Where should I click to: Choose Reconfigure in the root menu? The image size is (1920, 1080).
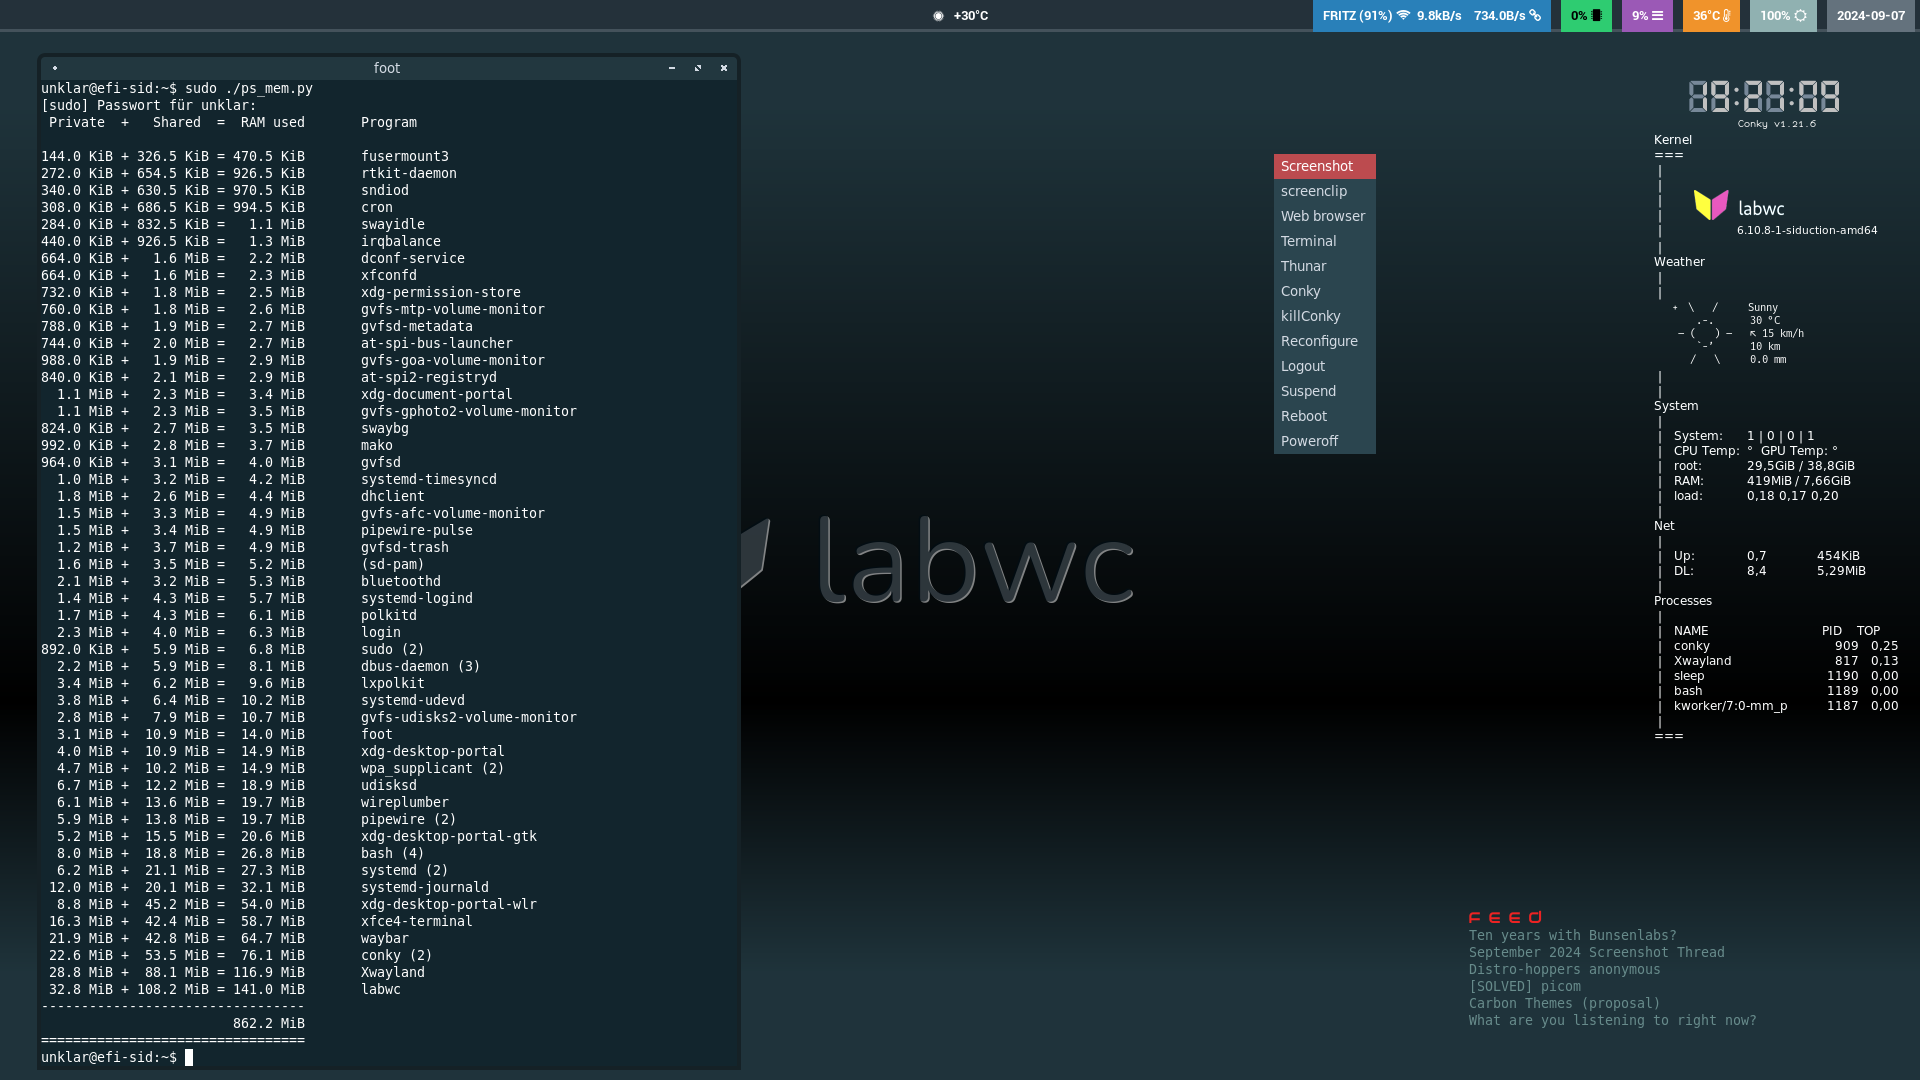coord(1324,341)
